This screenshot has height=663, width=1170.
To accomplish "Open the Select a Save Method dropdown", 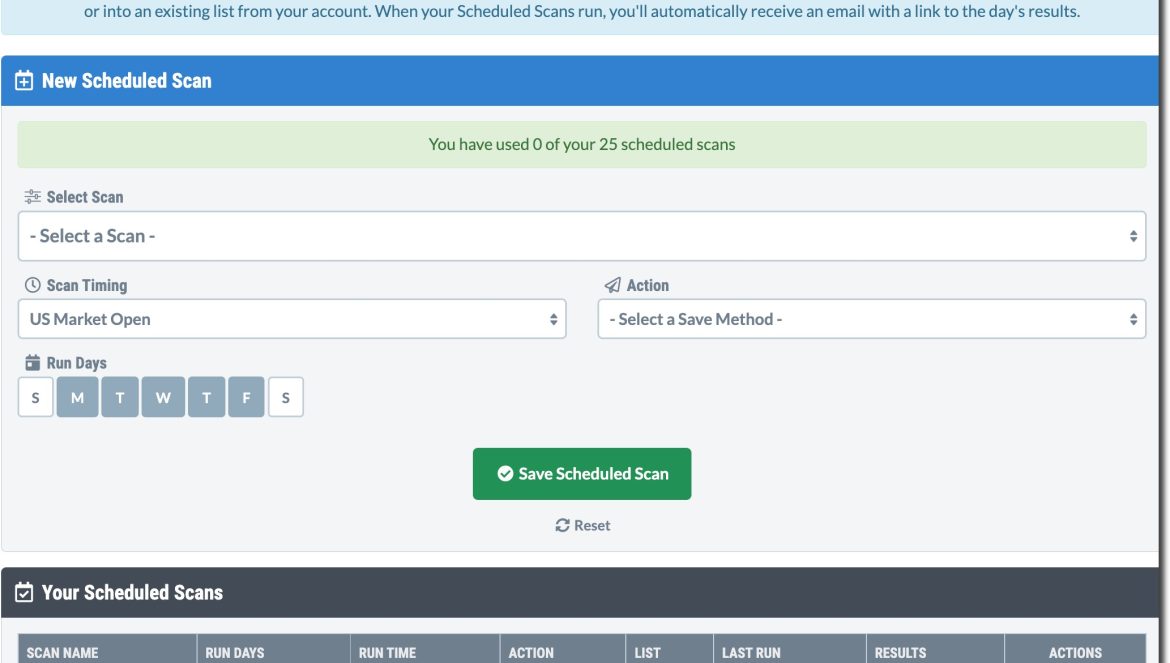I will pyautogui.click(x=872, y=319).
